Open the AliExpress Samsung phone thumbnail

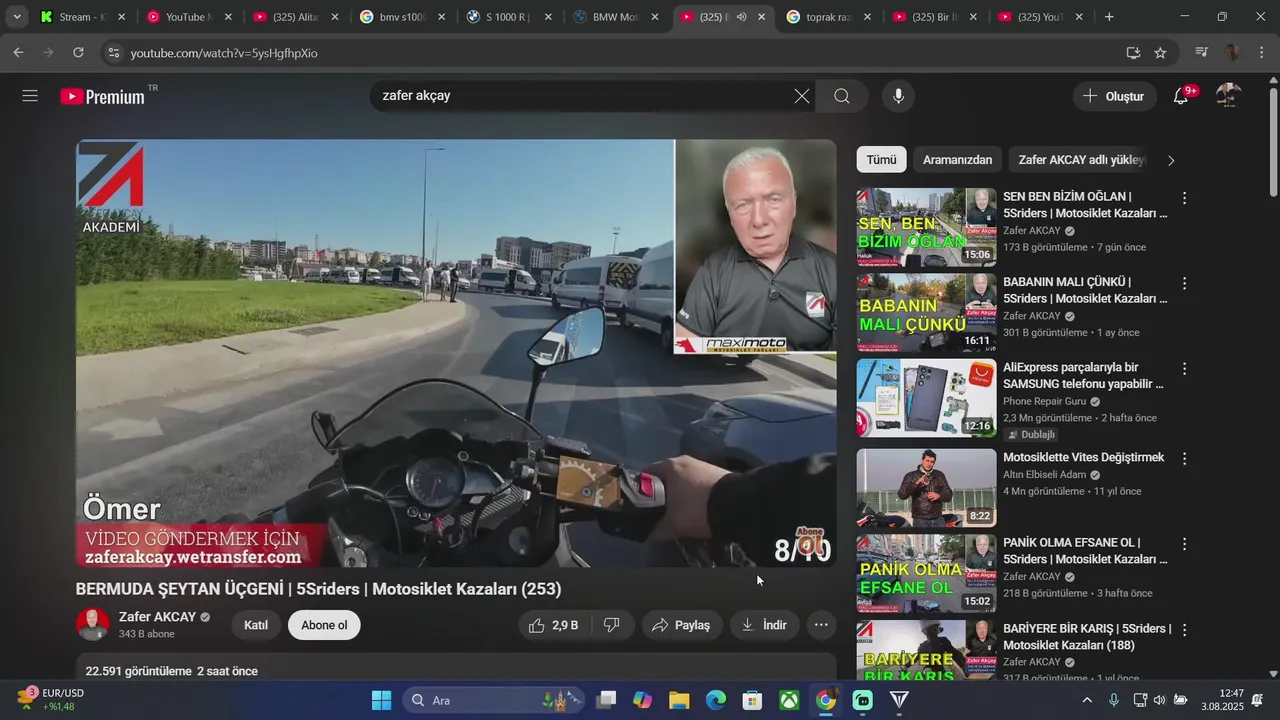(x=926, y=398)
